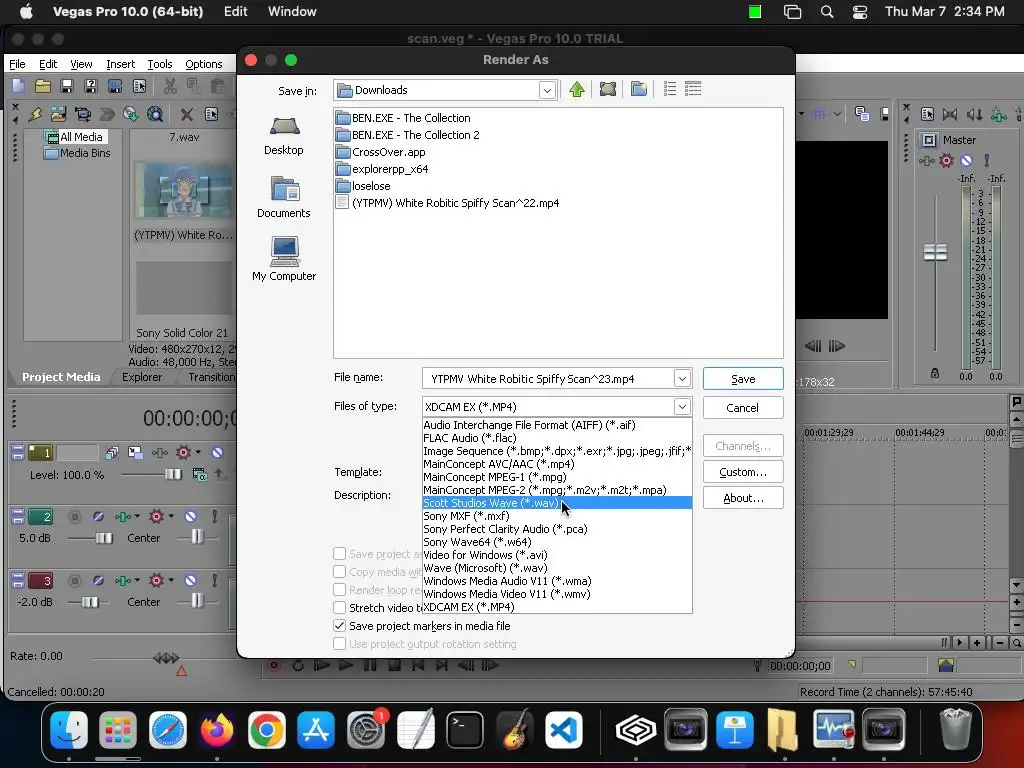Click the File name input field
Screen dimensions: 1024x768
click(x=548, y=379)
